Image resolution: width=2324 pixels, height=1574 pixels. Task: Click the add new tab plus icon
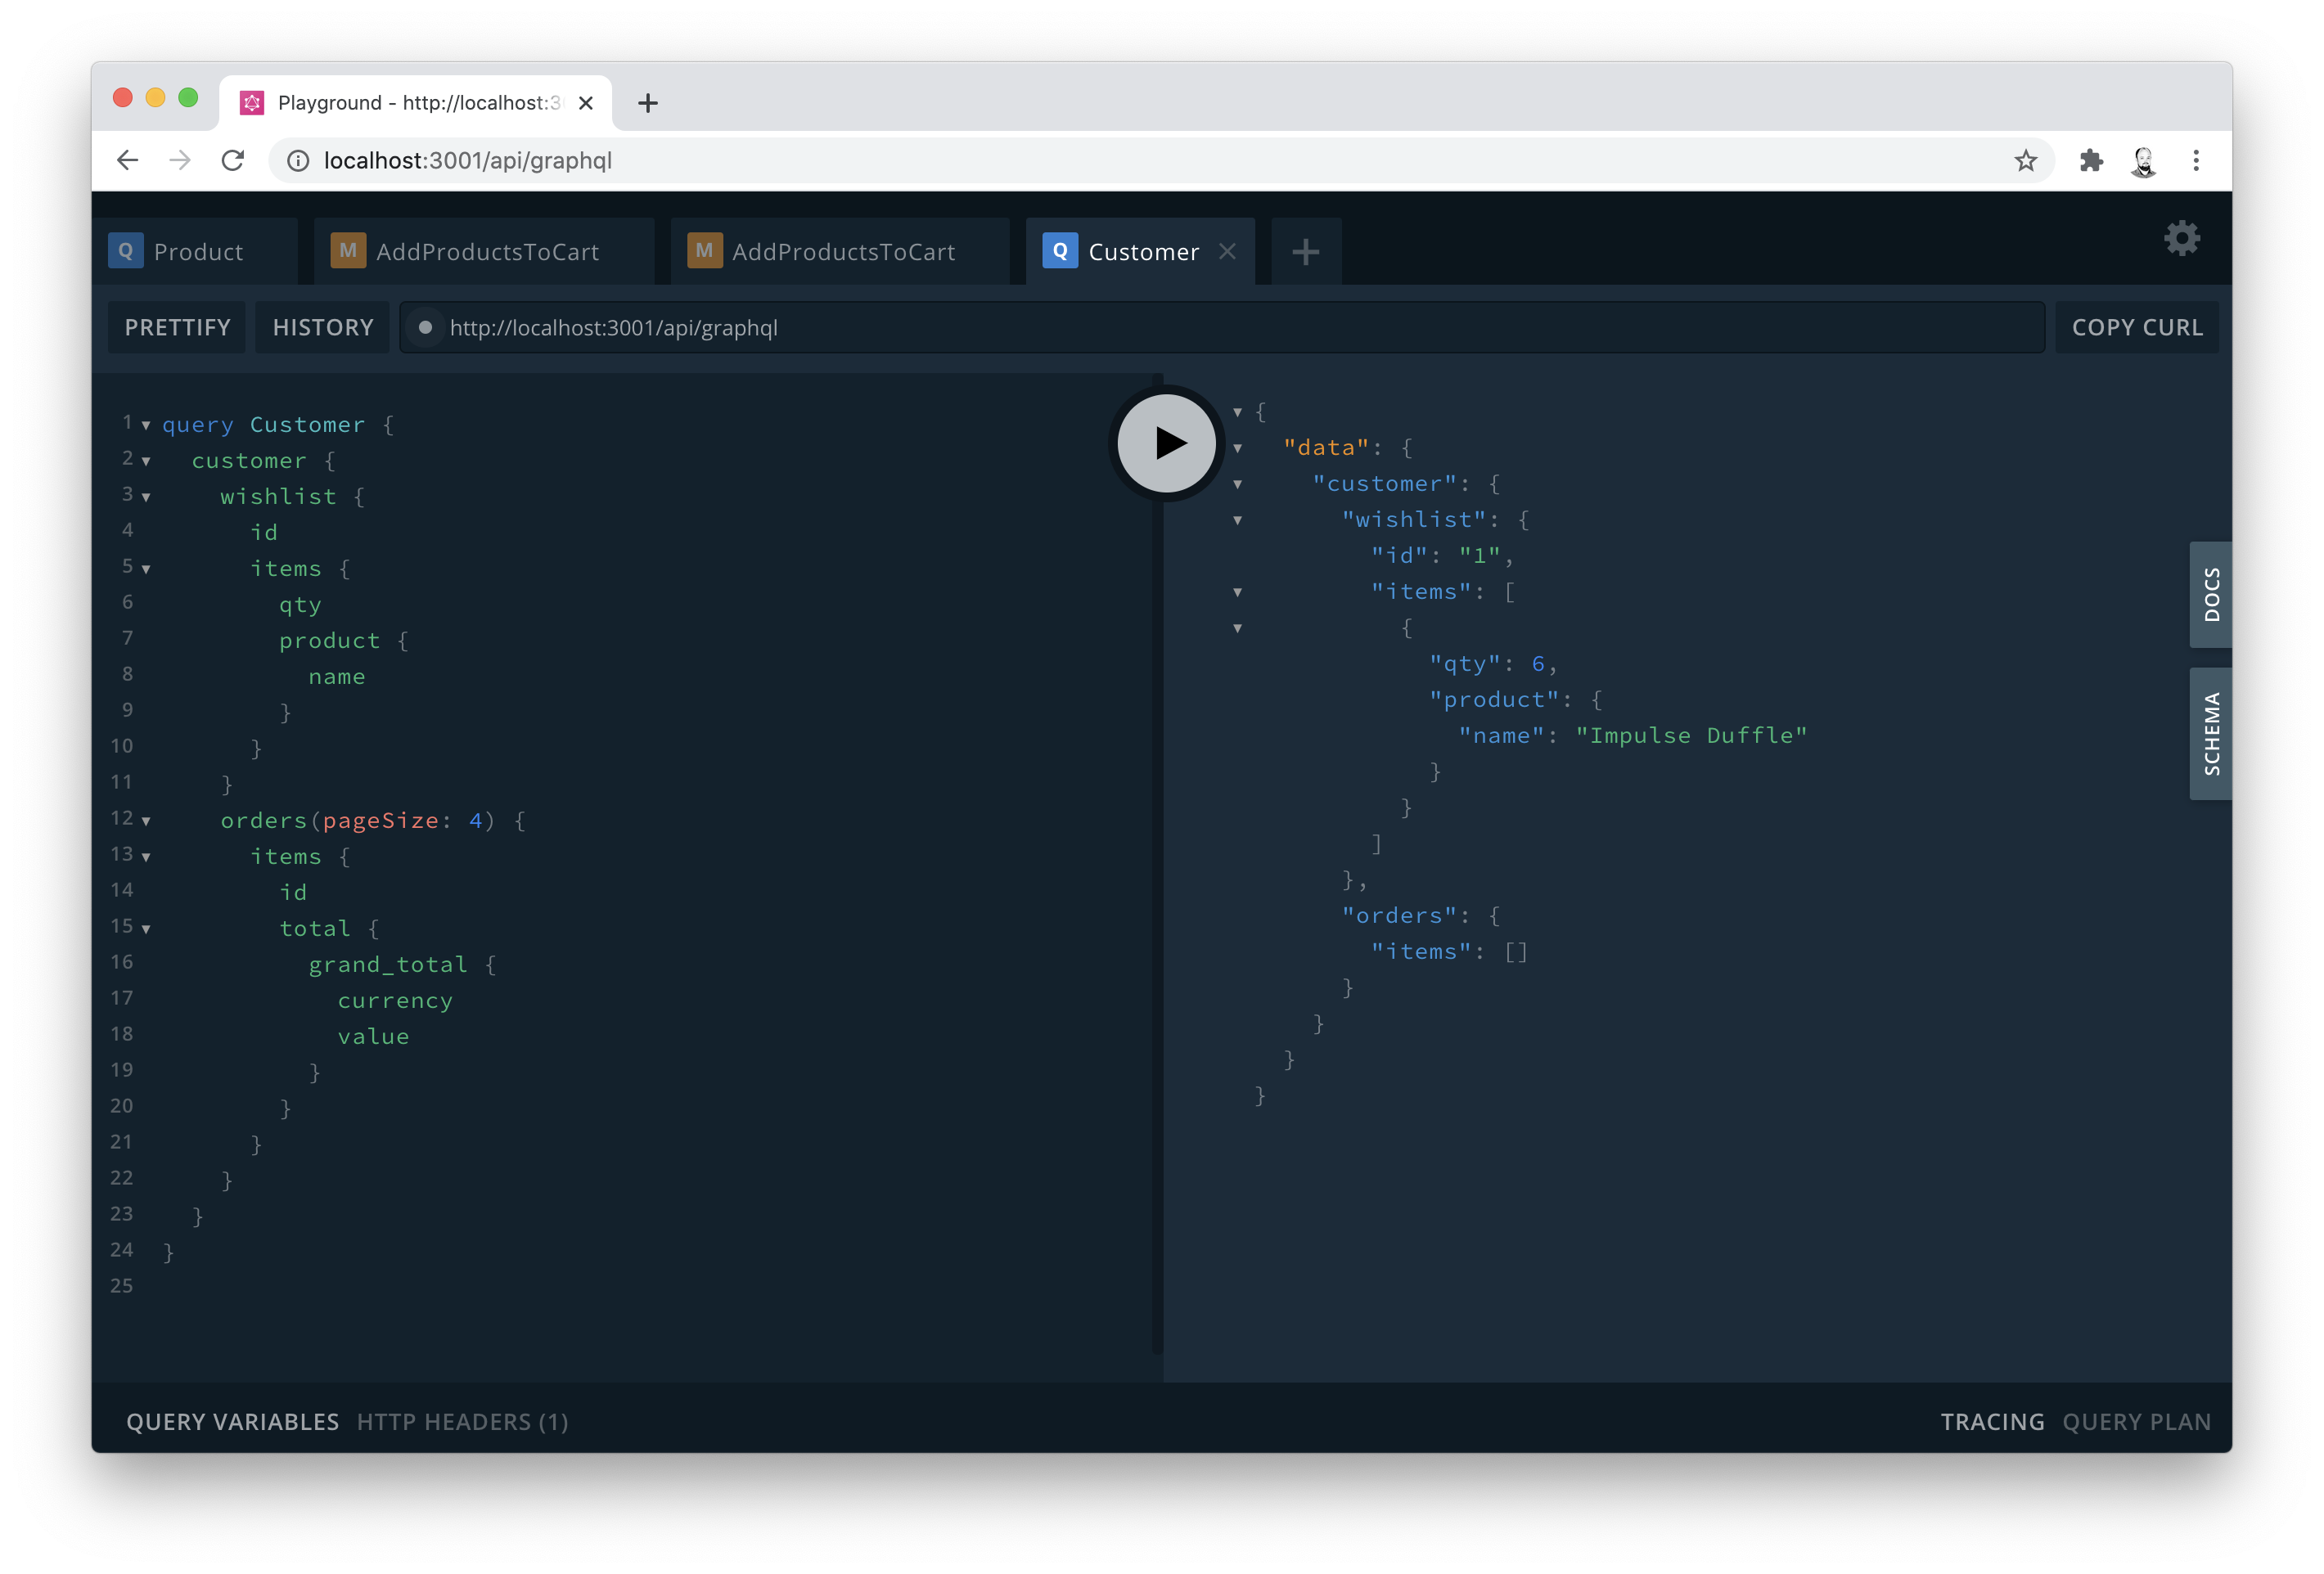(x=1305, y=251)
